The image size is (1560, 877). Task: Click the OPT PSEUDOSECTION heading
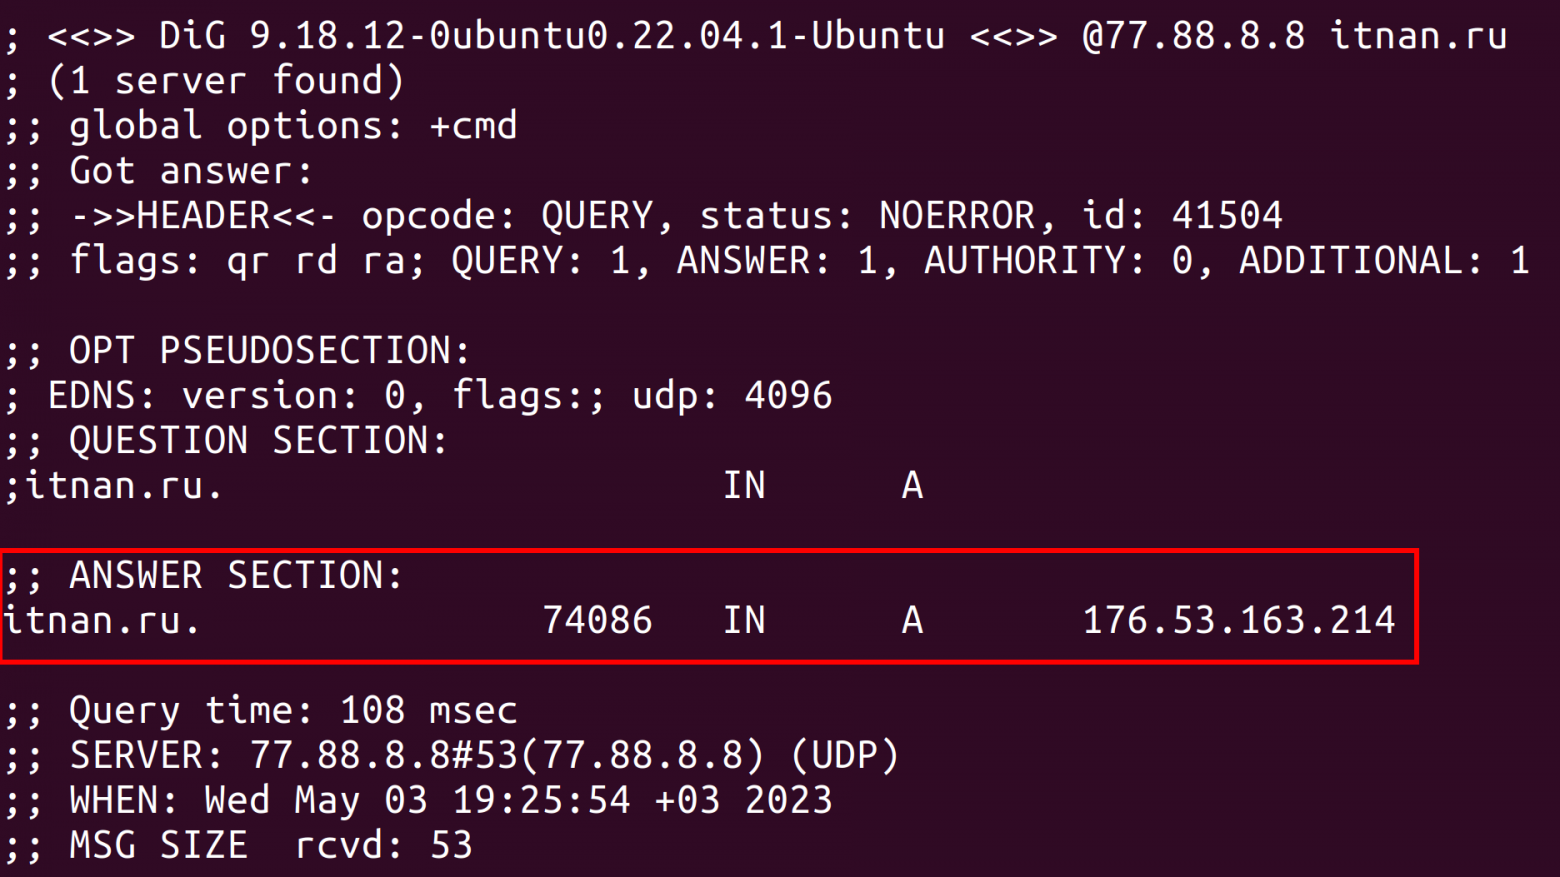(268, 351)
